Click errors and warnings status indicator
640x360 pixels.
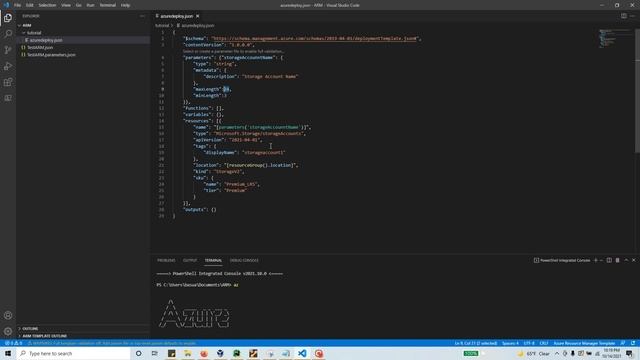point(12,343)
